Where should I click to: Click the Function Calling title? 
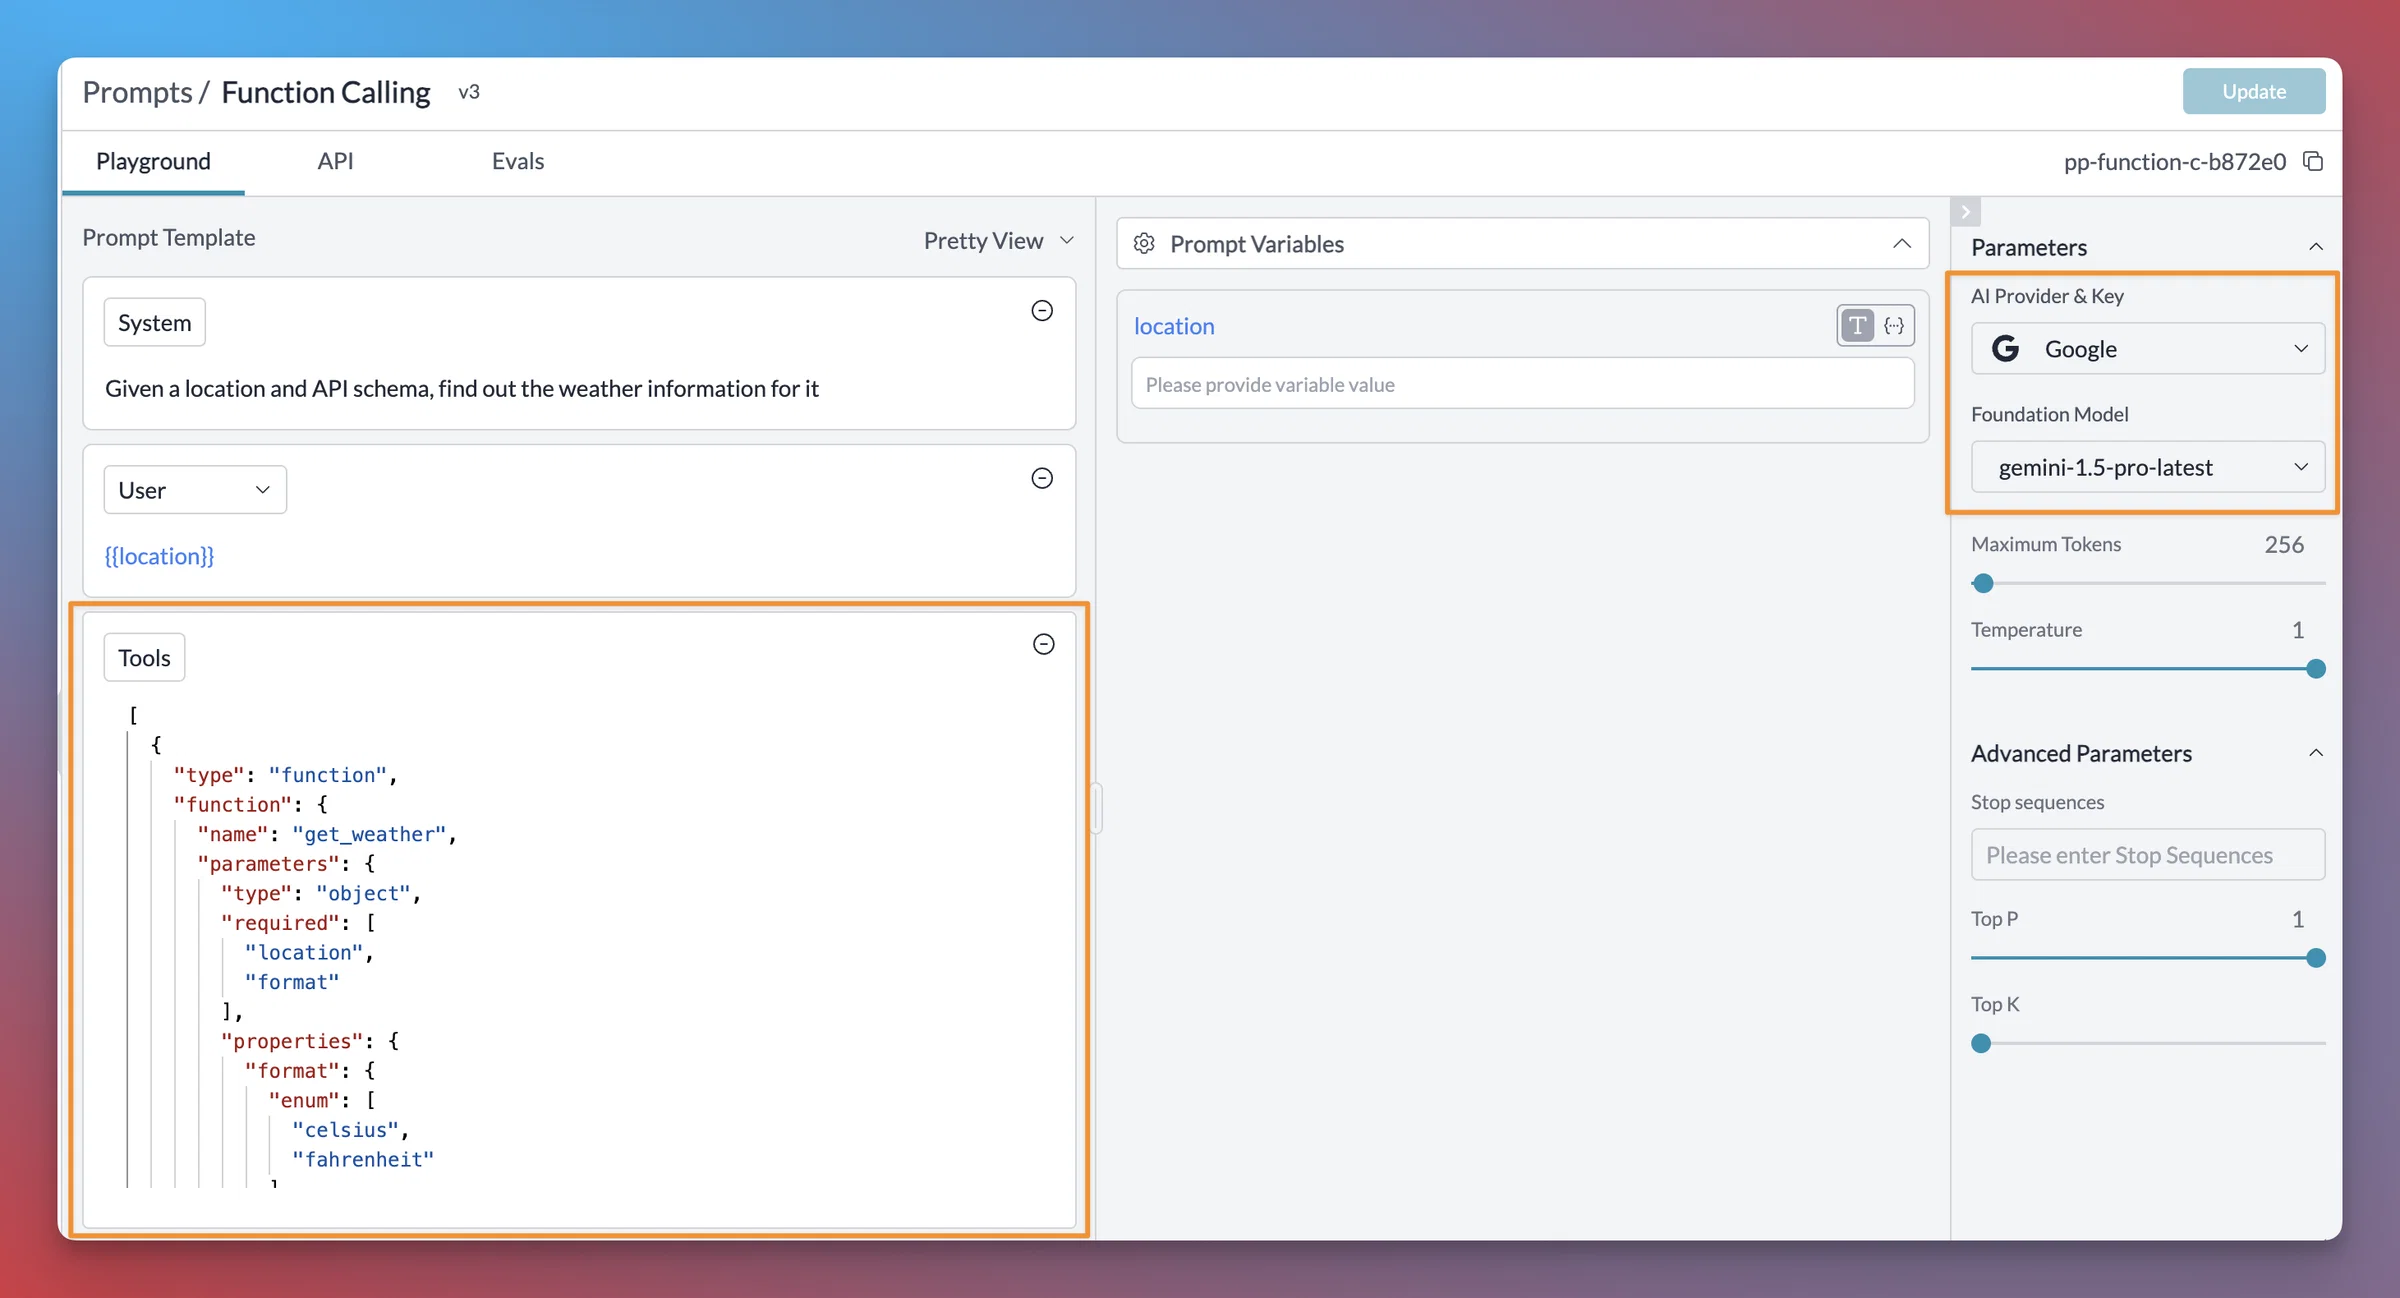pos(326,92)
